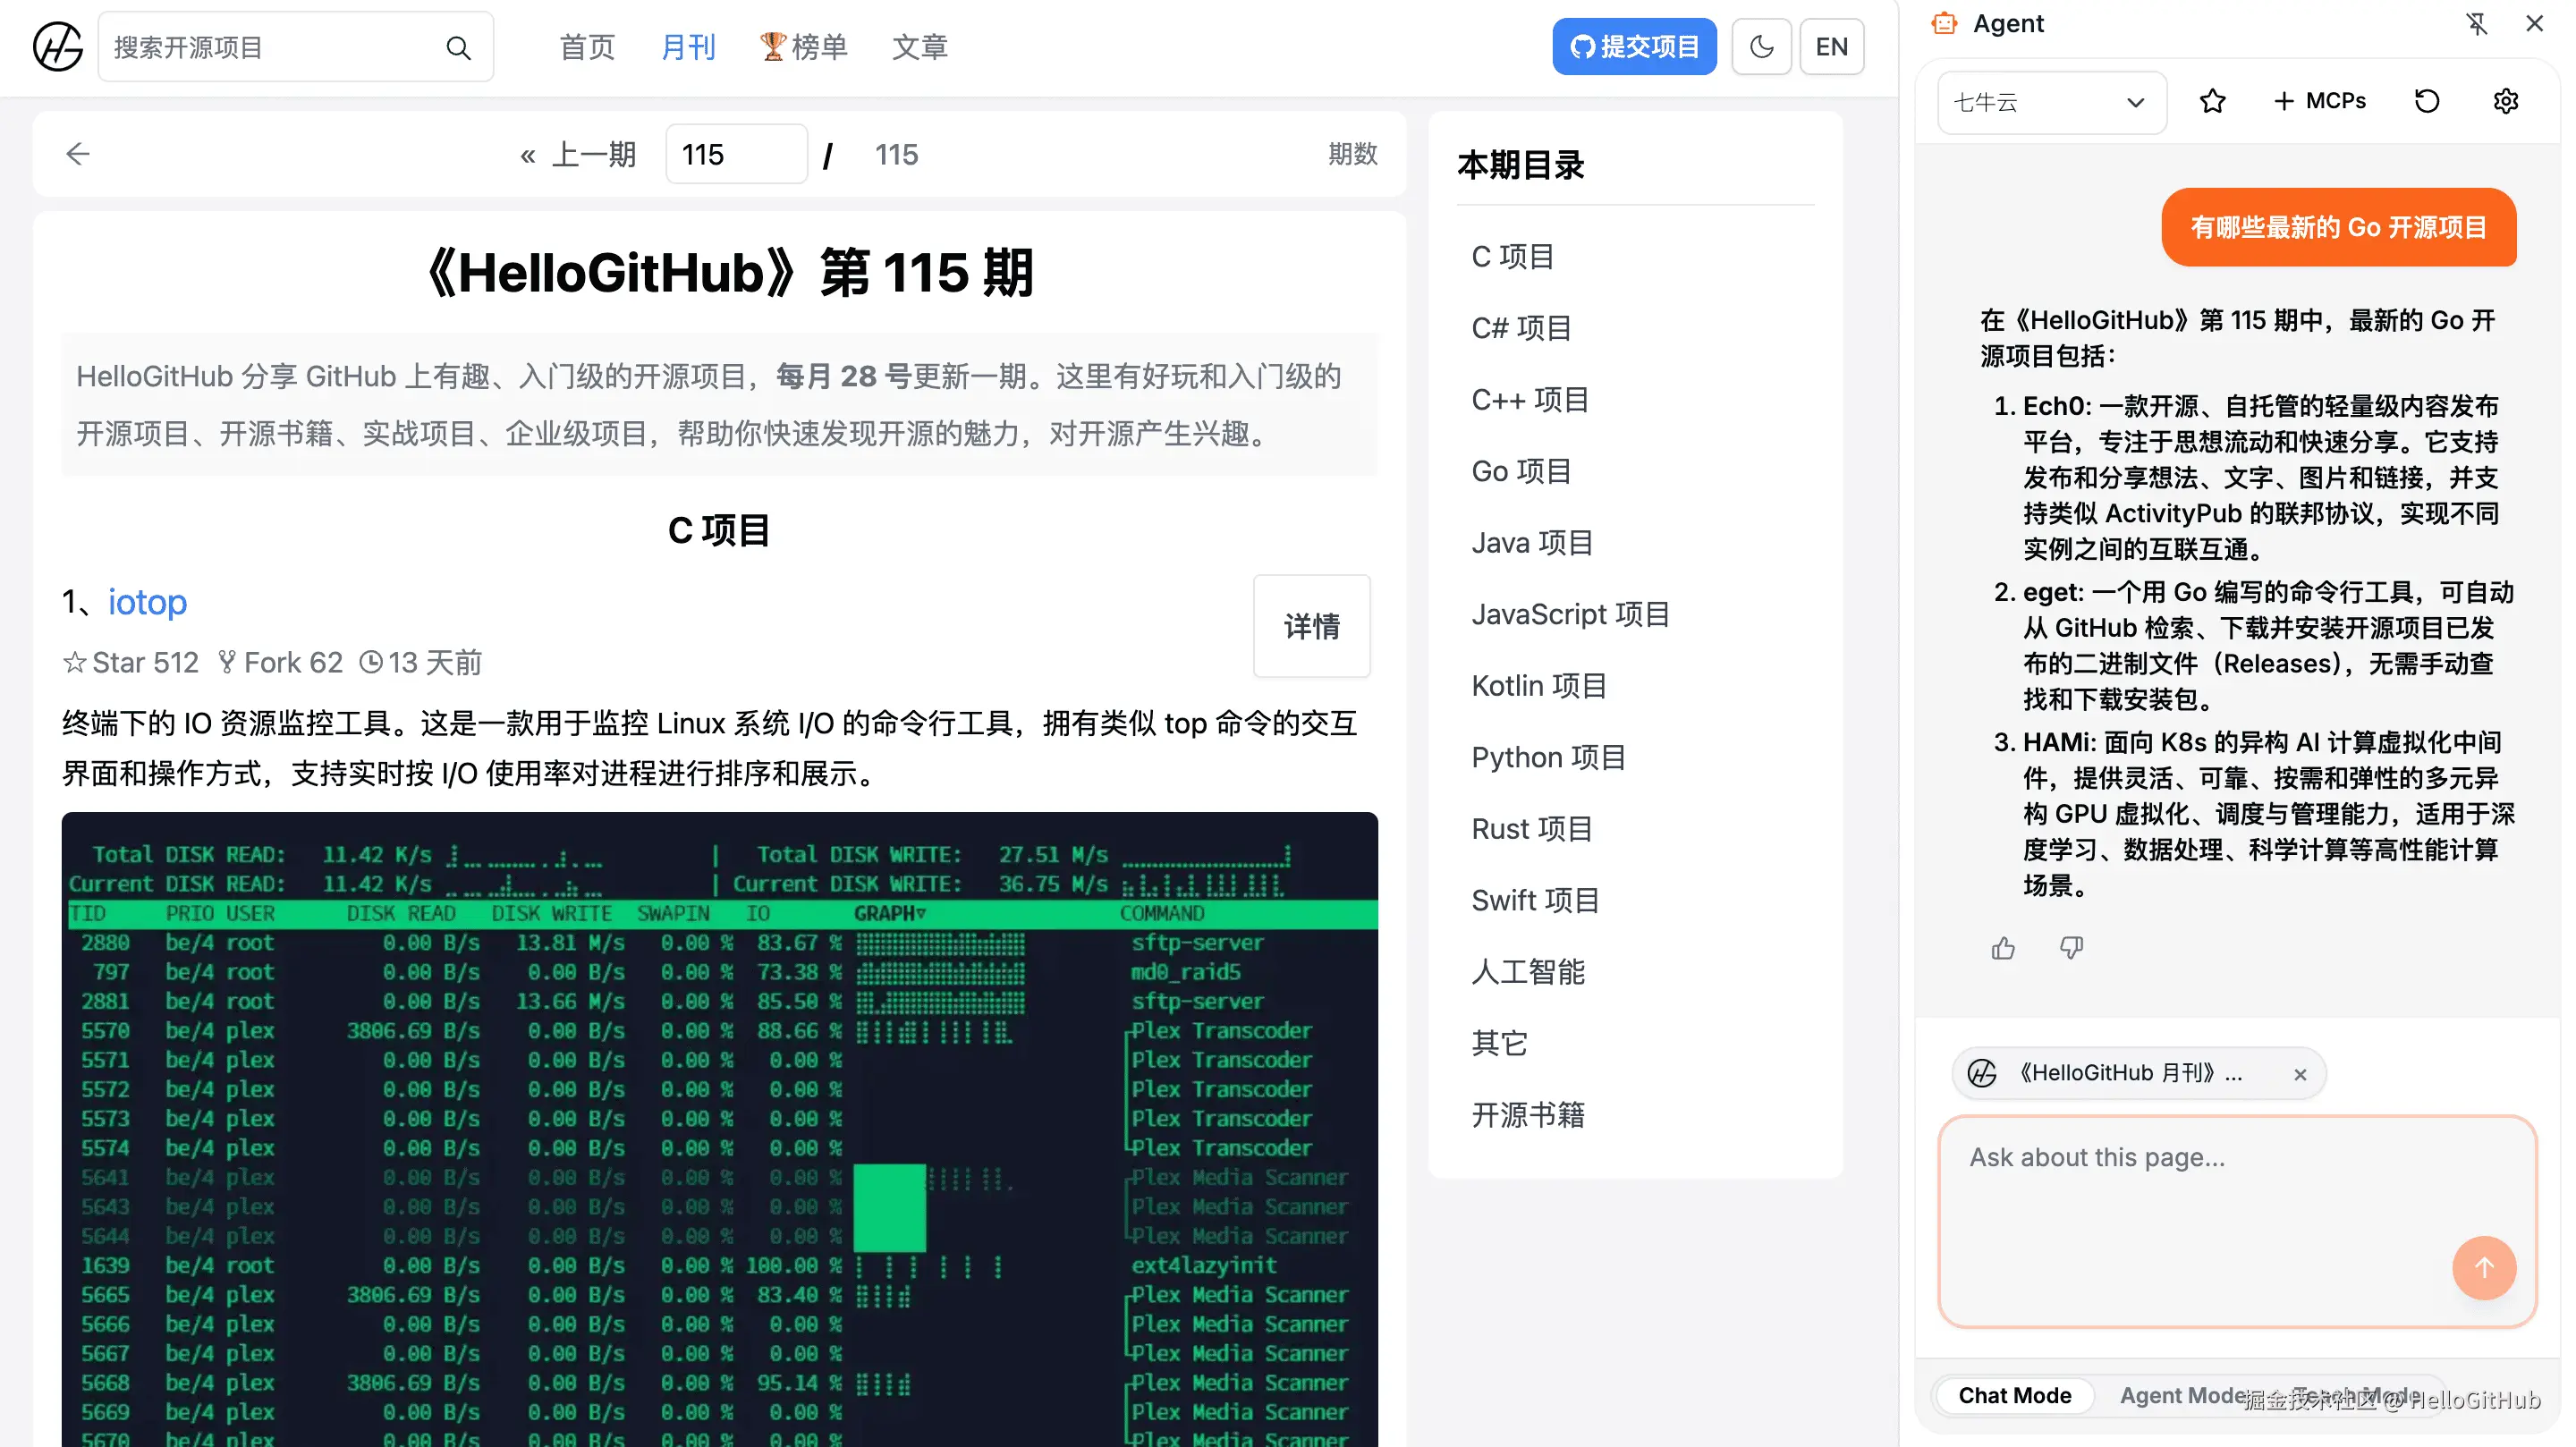Add MCPs via plus button
This screenshot has height=1447, width=2576.
click(2319, 101)
